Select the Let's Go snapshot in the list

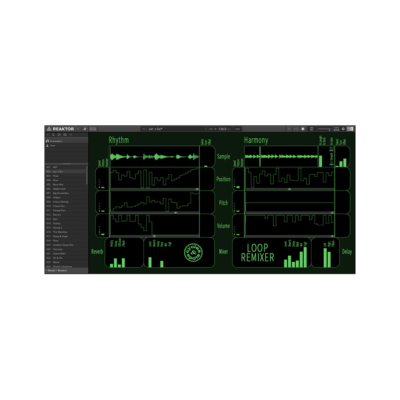pyautogui.click(x=66, y=171)
